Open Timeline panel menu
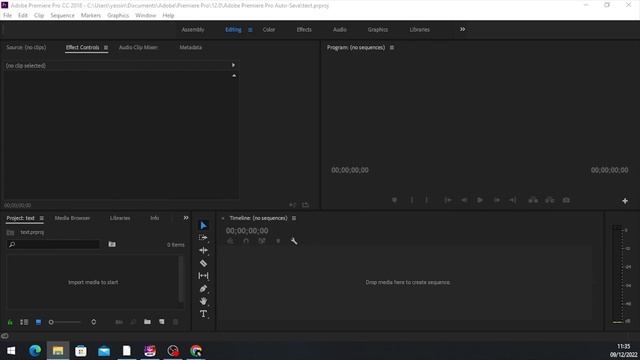This screenshot has width=640, height=360. click(294, 218)
